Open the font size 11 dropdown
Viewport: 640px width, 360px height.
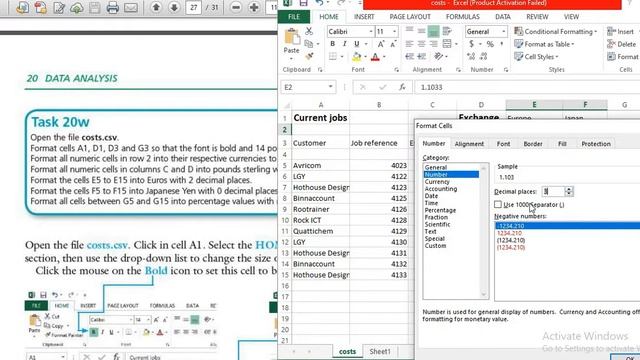(394, 31)
